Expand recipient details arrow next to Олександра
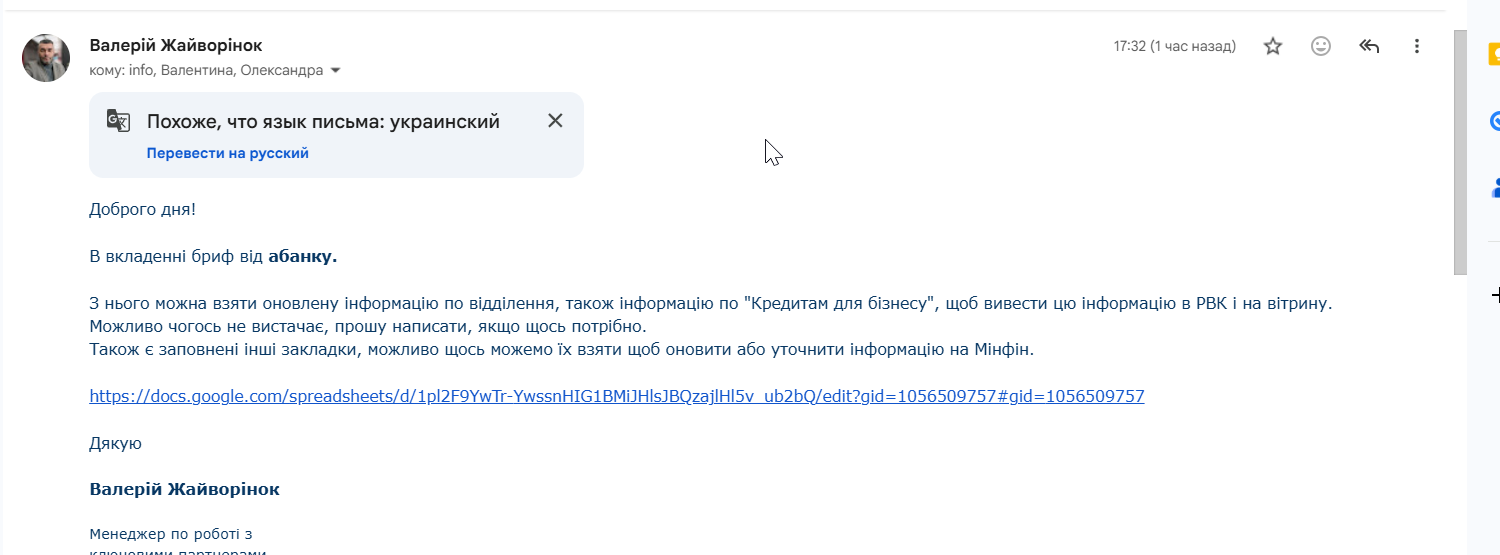Image resolution: width=1500 pixels, height=555 pixels. tap(336, 71)
